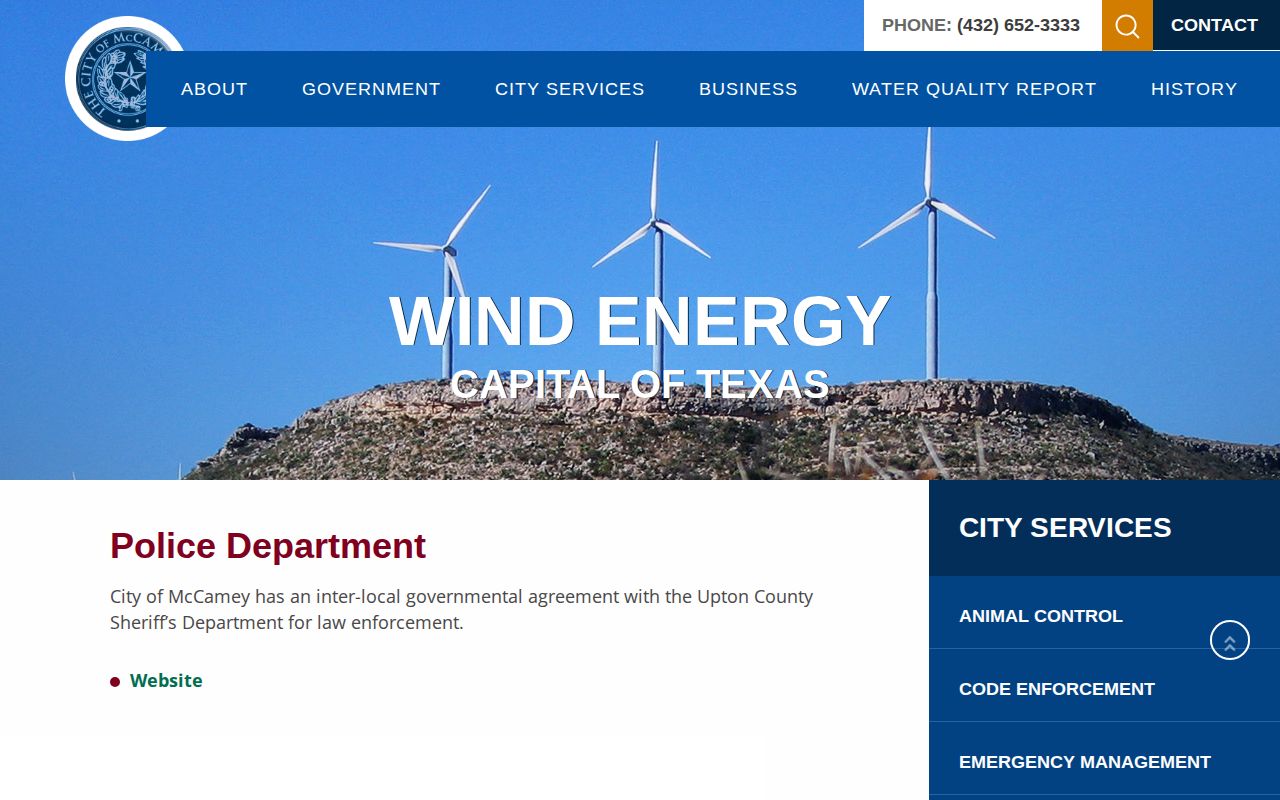Image resolution: width=1280 pixels, height=800 pixels.
Task: Open the Contact page button
Action: (1216, 25)
